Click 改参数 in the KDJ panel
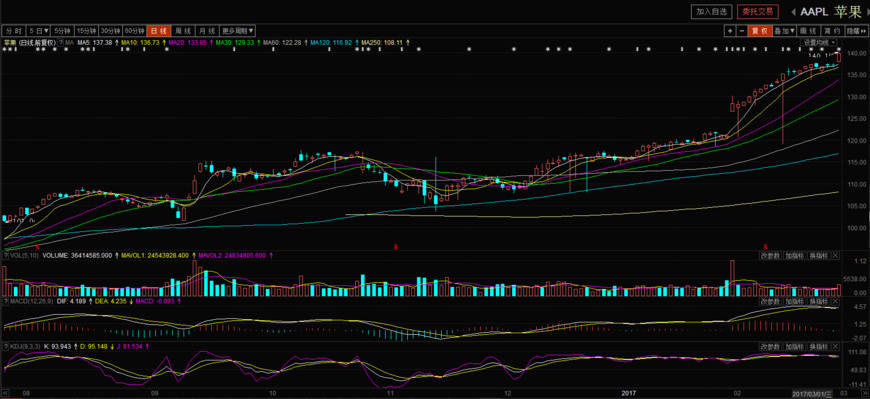 pyautogui.click(x=770, y=346)
